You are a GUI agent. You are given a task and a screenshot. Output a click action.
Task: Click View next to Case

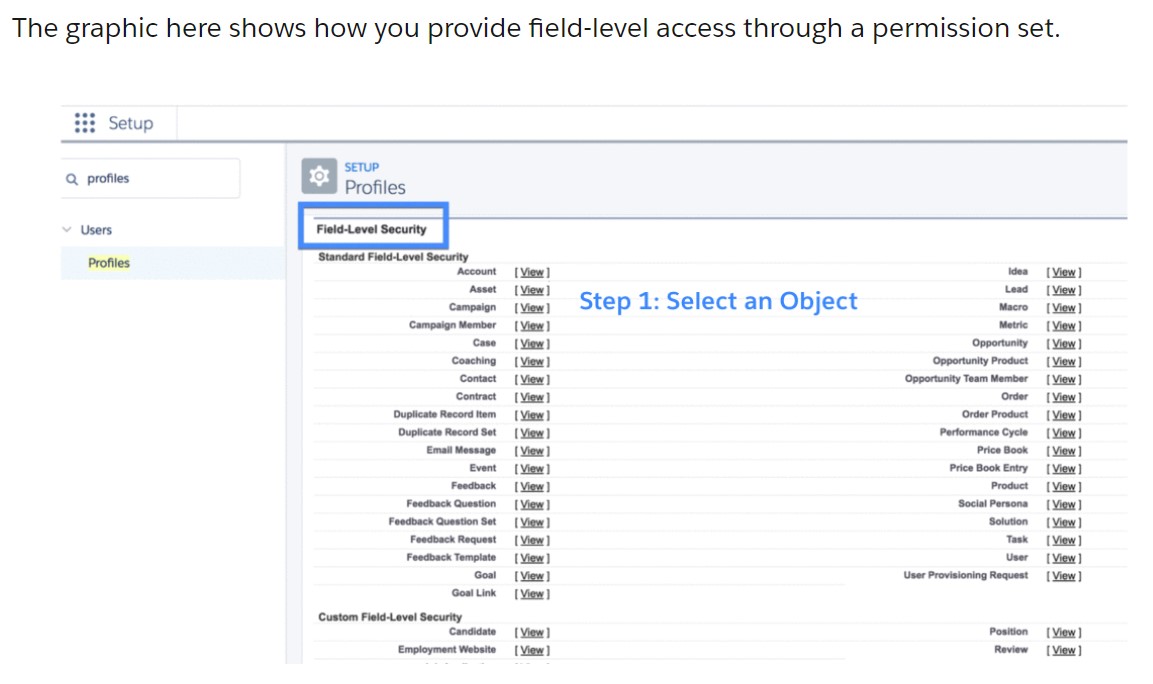(532, 344)
